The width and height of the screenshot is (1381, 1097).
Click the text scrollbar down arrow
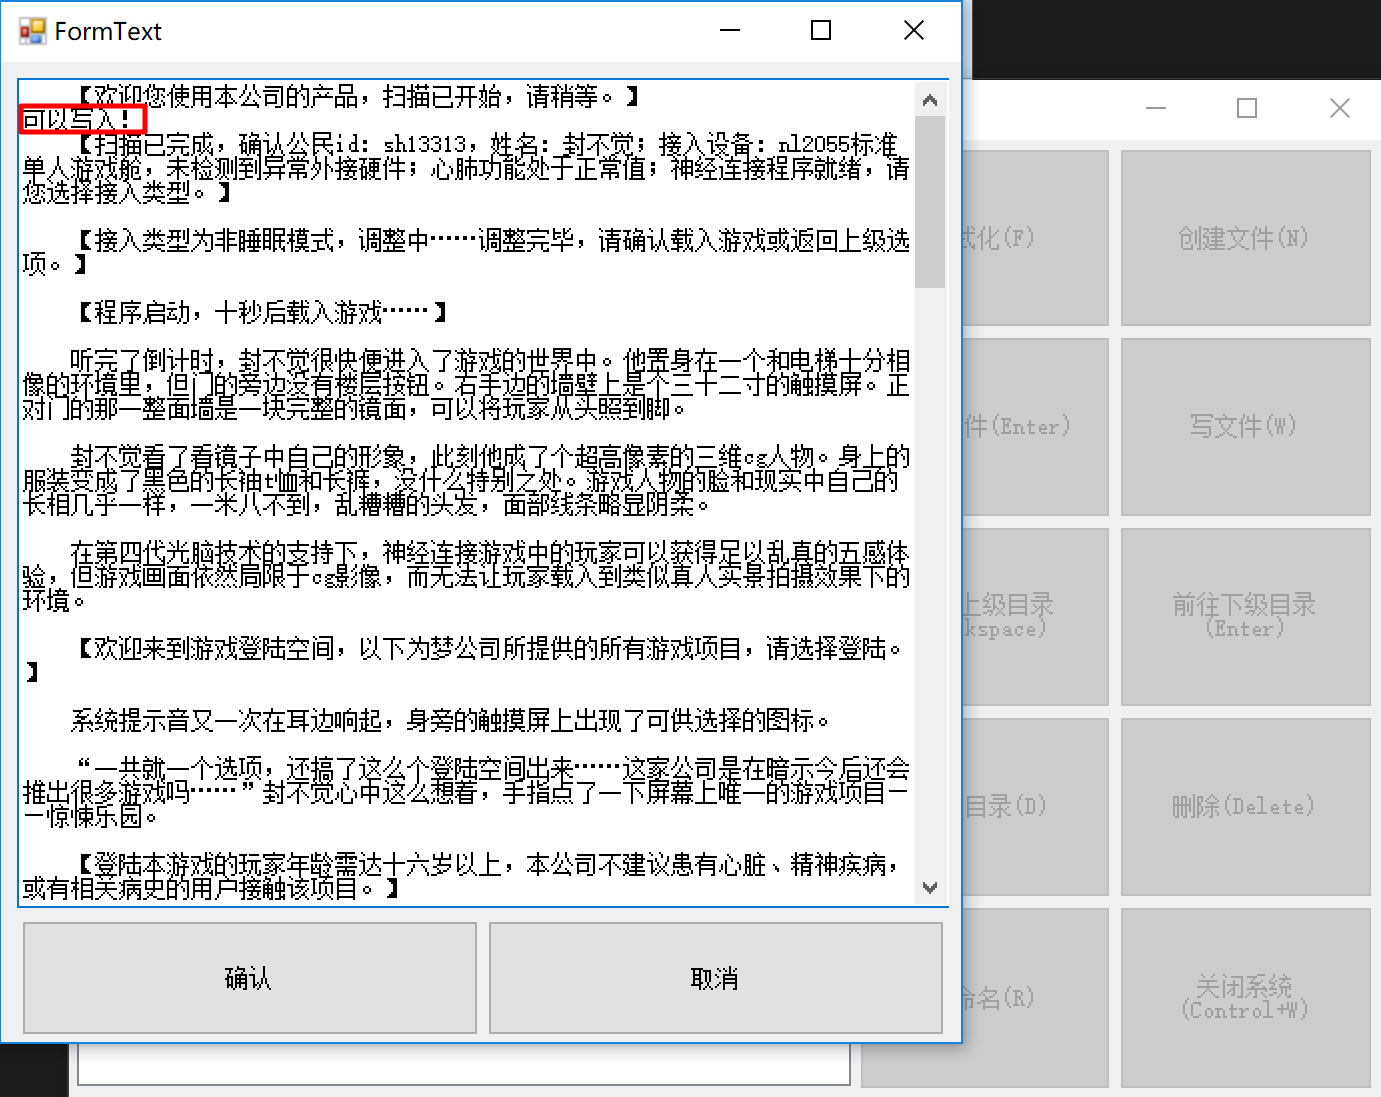coord(930,888)
